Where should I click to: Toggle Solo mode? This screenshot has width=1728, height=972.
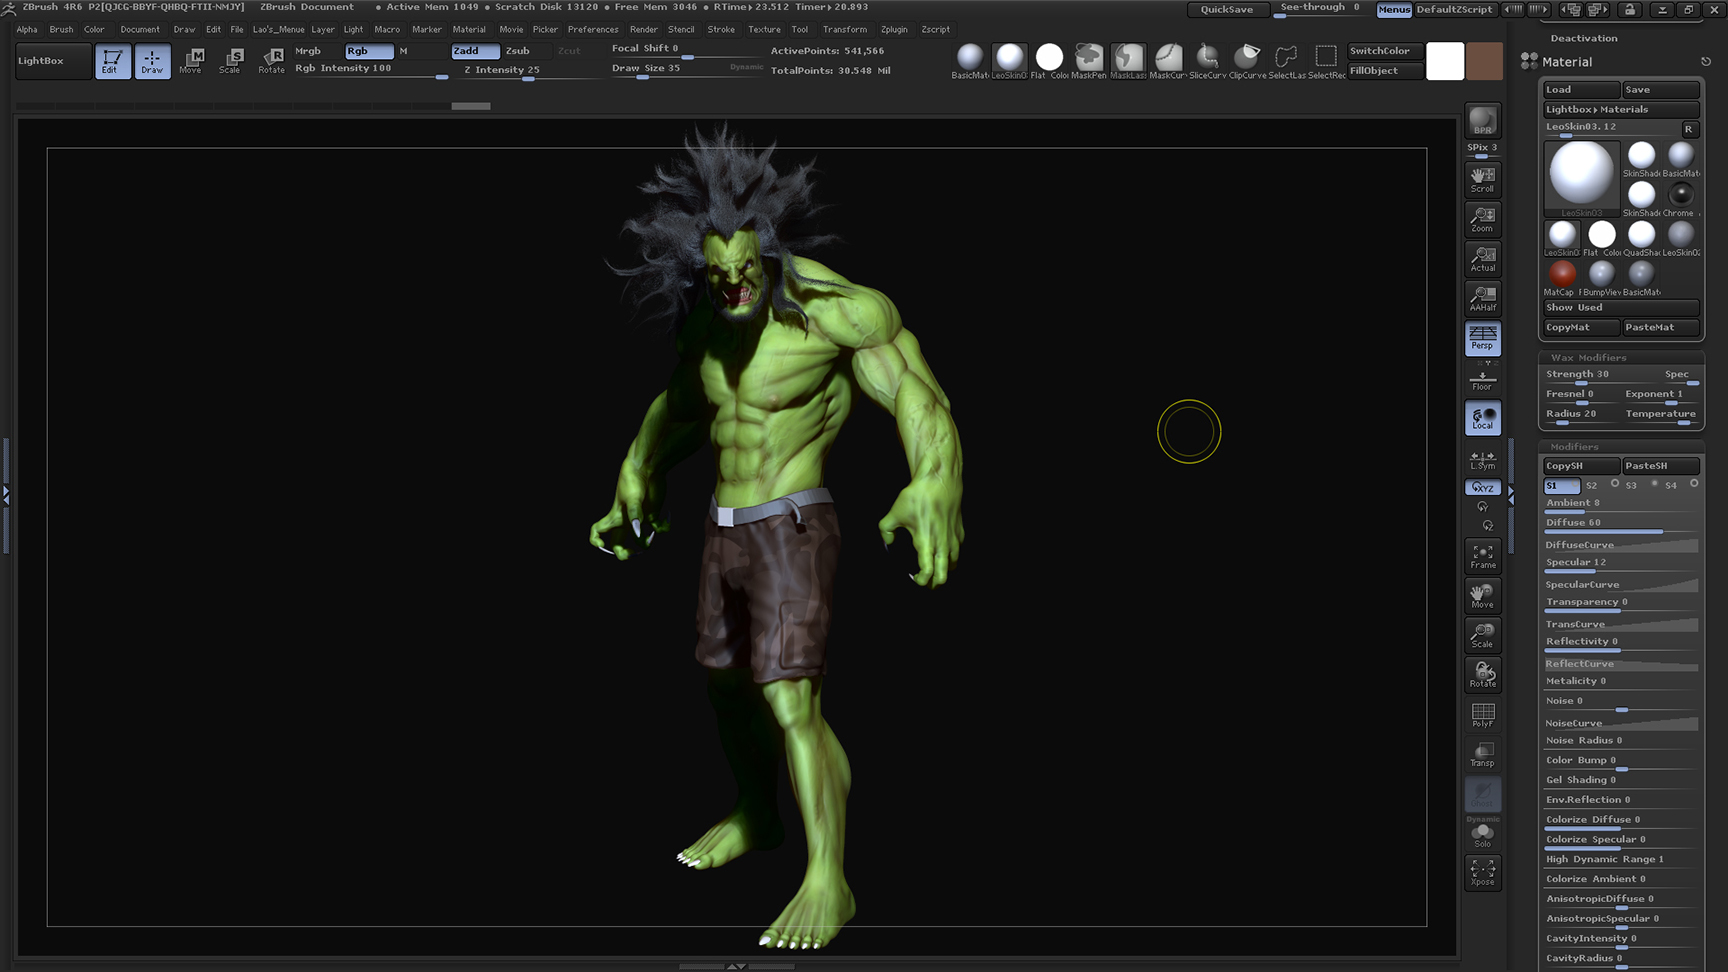[x=1483, y=834]
